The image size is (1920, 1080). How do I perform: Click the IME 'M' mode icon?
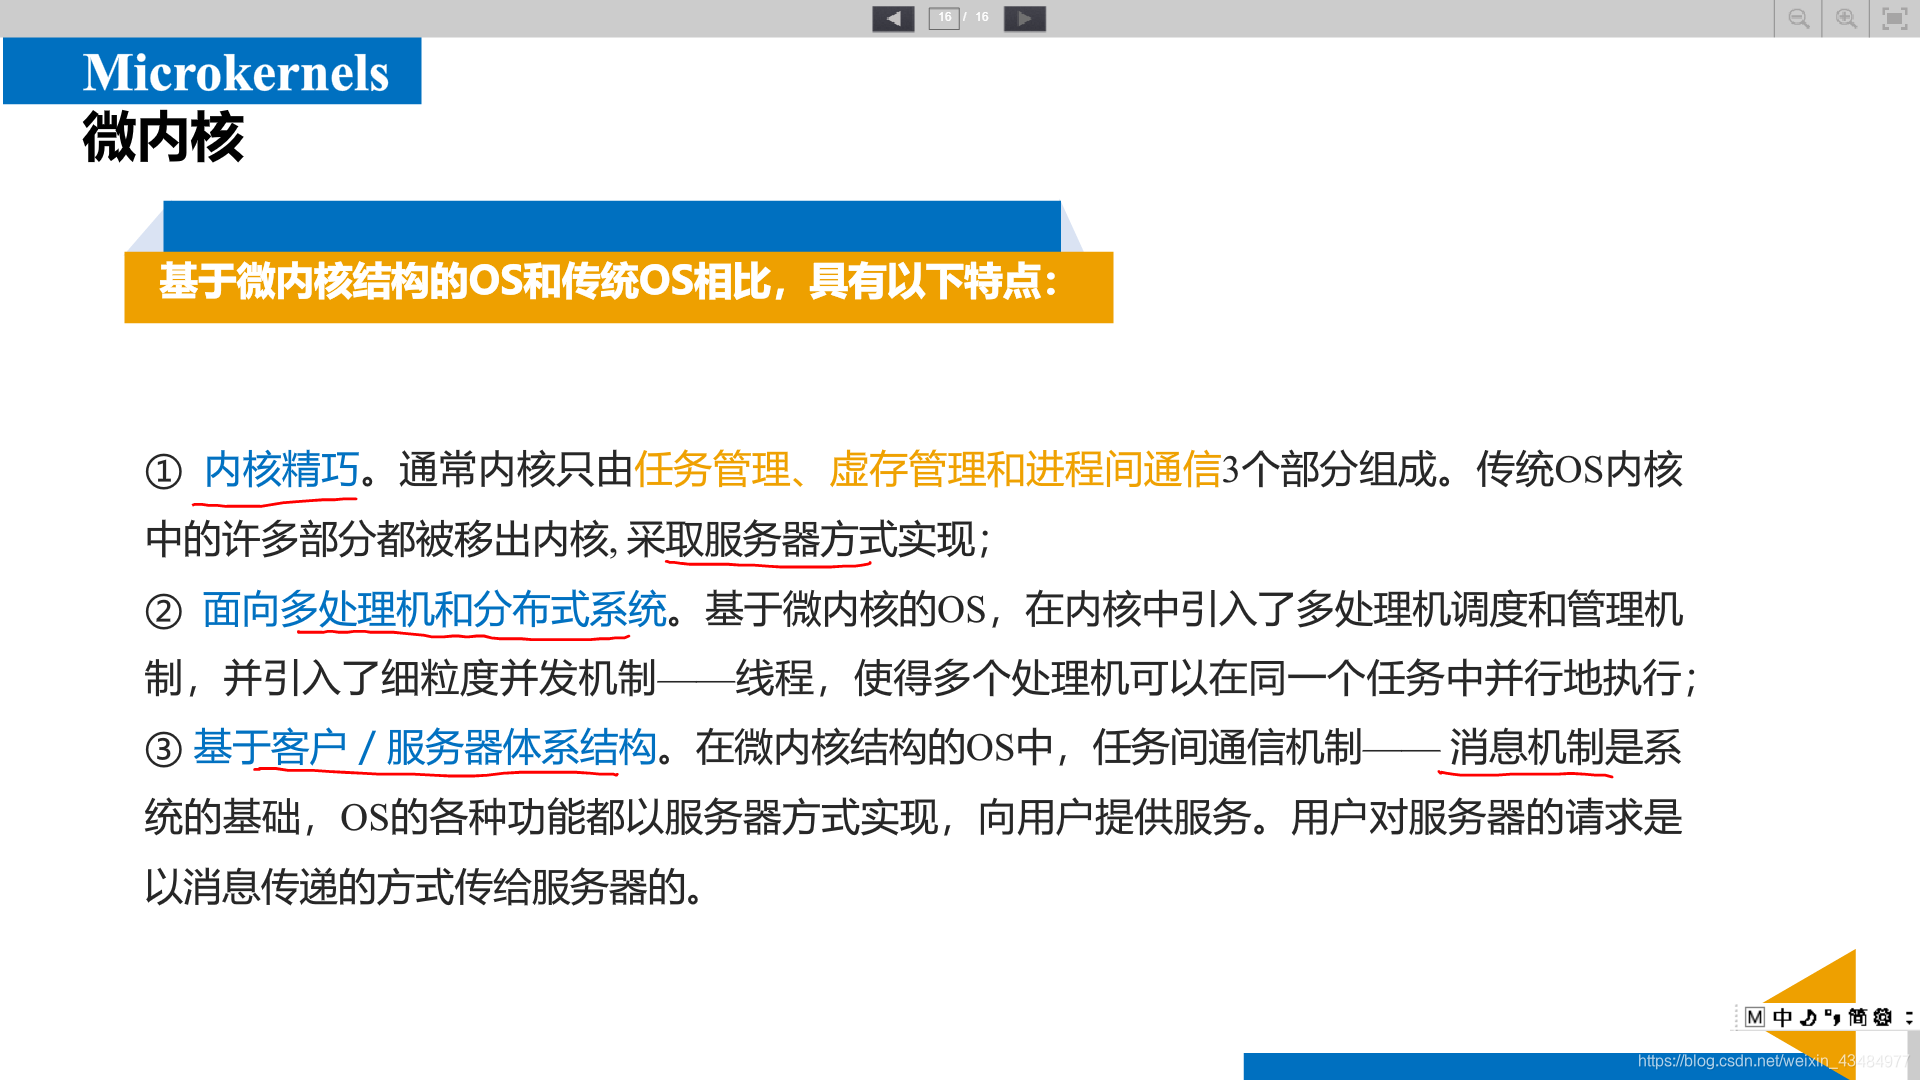pyautogui.click(x=1755, y=1017)
